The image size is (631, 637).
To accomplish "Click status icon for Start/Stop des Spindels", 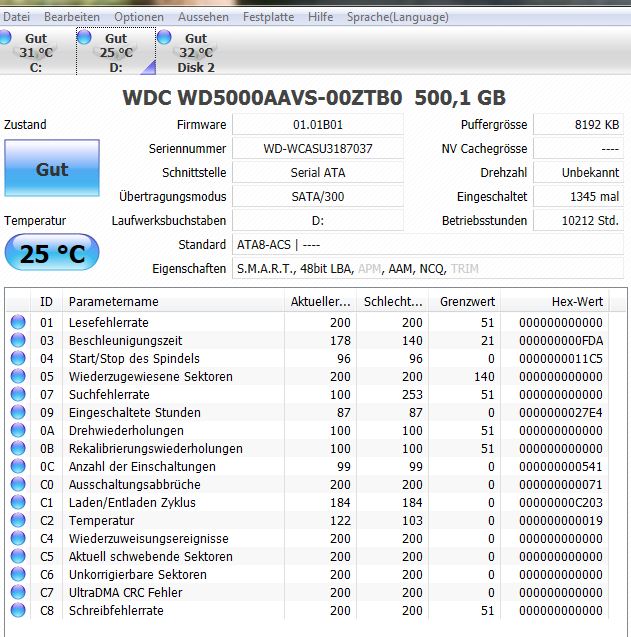I will tap(18, 358).
